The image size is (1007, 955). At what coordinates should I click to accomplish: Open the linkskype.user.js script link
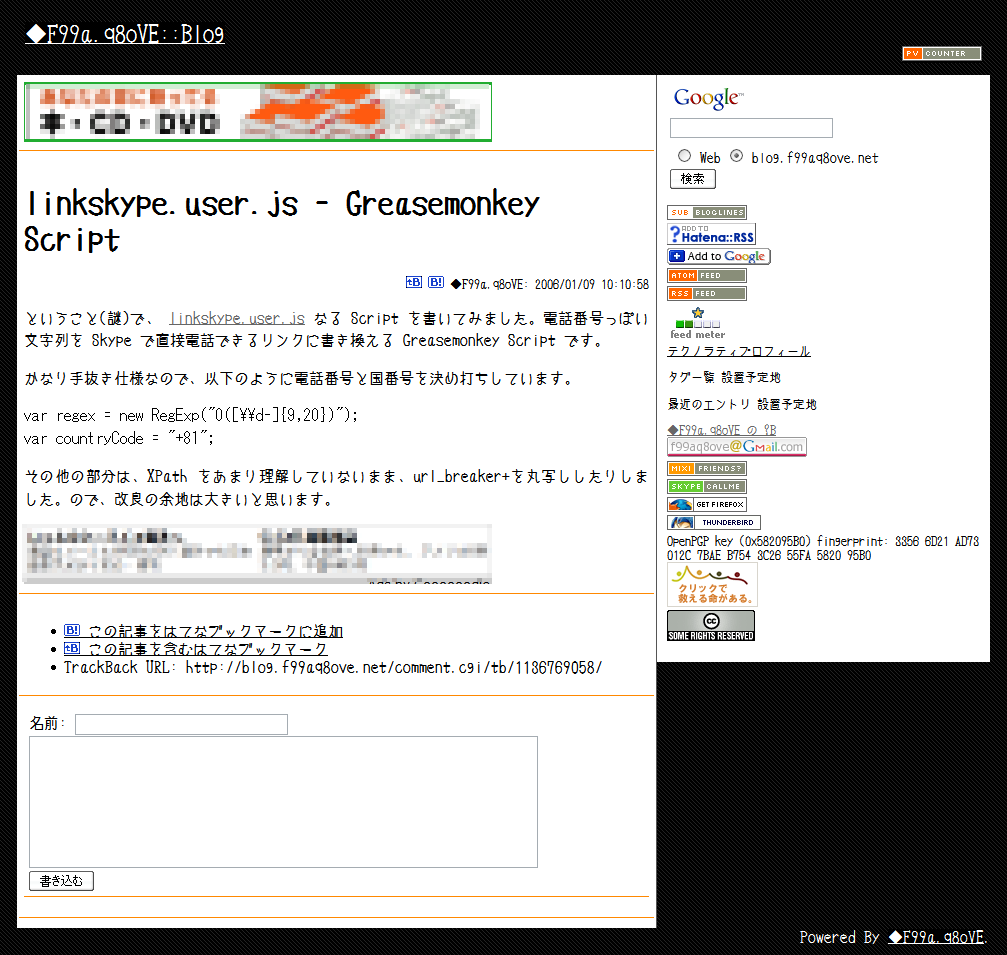[x=237, y=319]
